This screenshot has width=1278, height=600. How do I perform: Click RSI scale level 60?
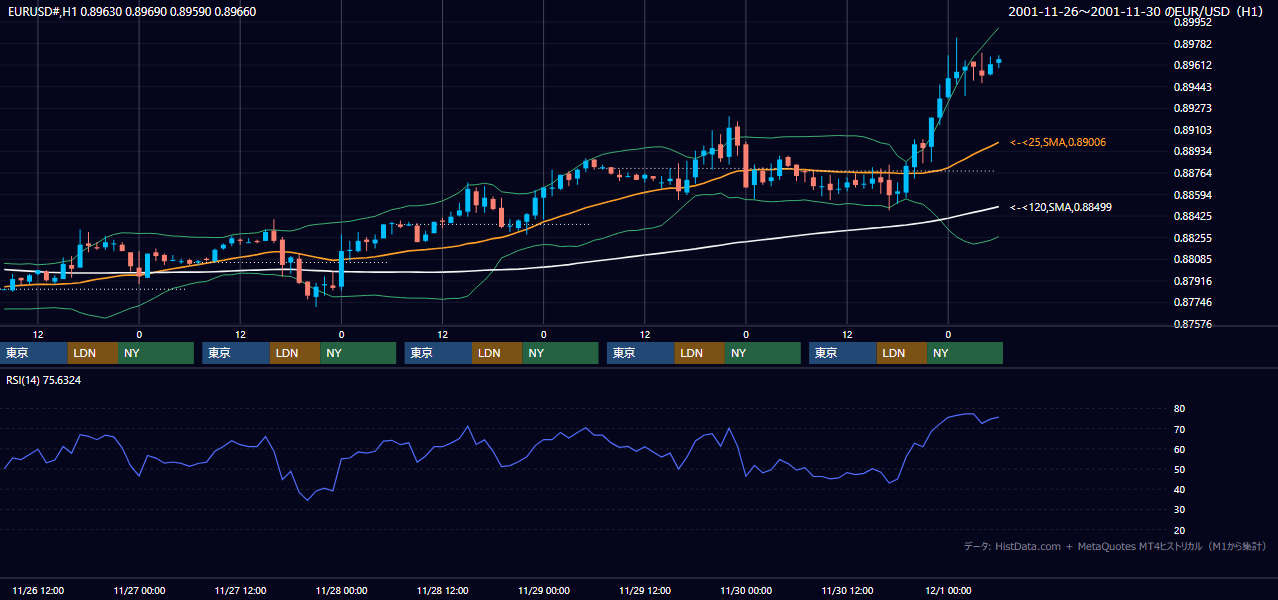[x=1180, y=449]
